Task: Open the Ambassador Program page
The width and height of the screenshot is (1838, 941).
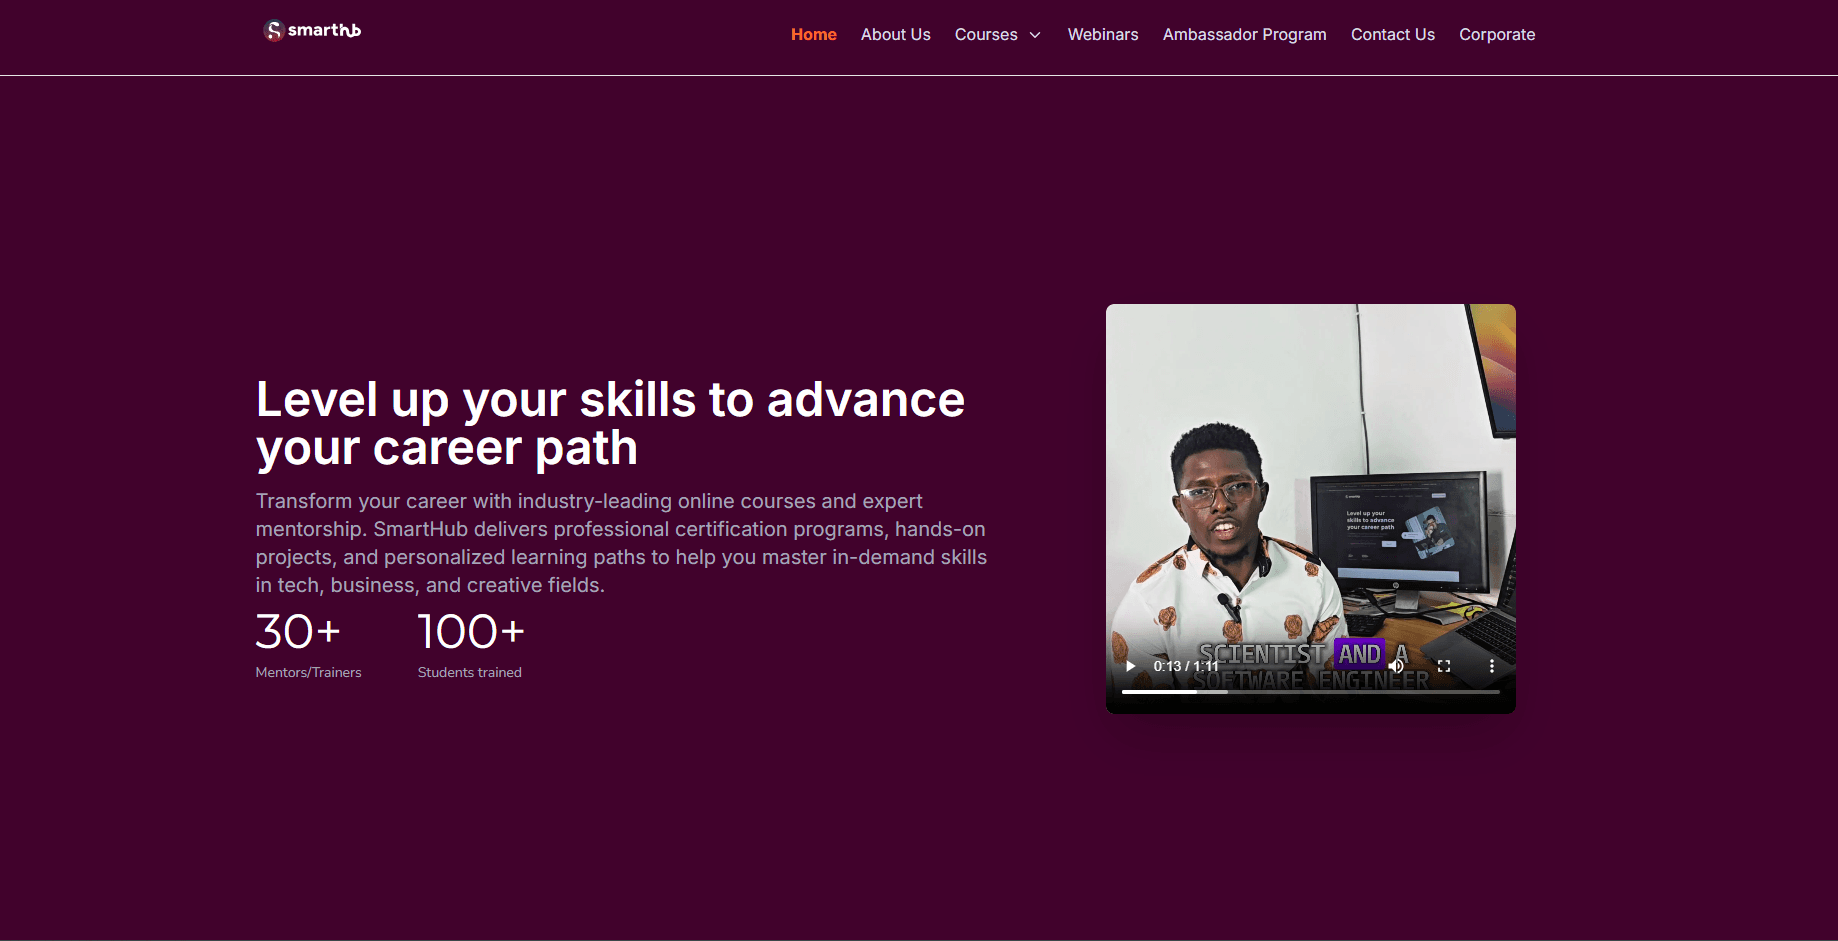Action: pyautogui.click(x=1244, y=34)
